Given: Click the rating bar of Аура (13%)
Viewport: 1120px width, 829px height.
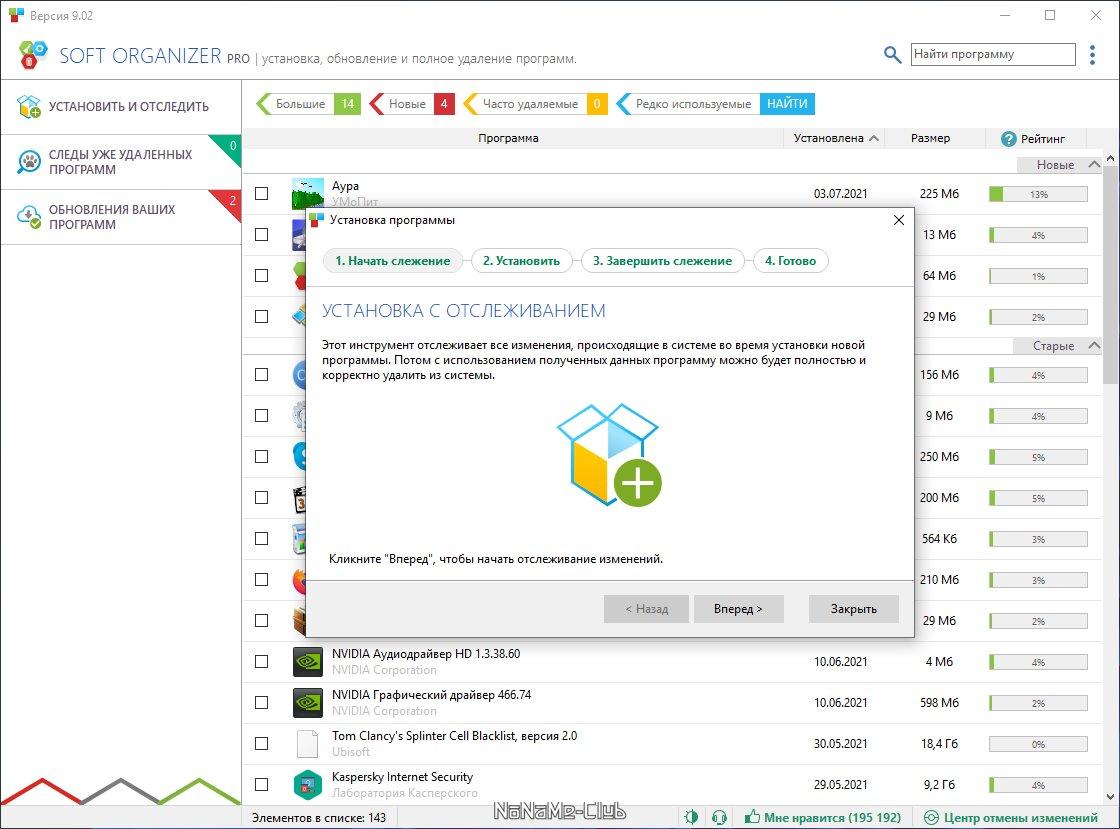Looking at the screenshot, I should coord(1037,194).
